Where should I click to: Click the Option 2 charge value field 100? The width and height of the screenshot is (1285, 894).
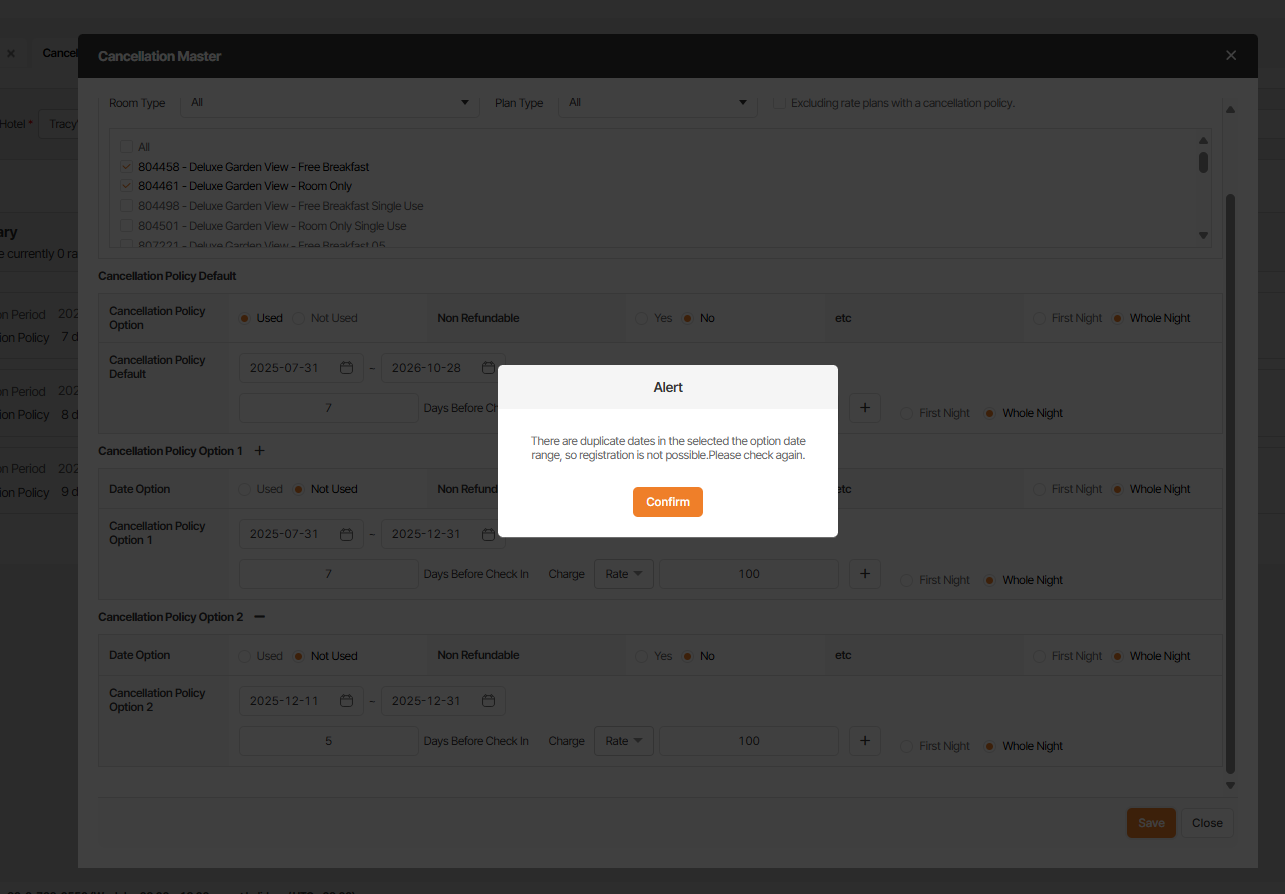[749, 741]
